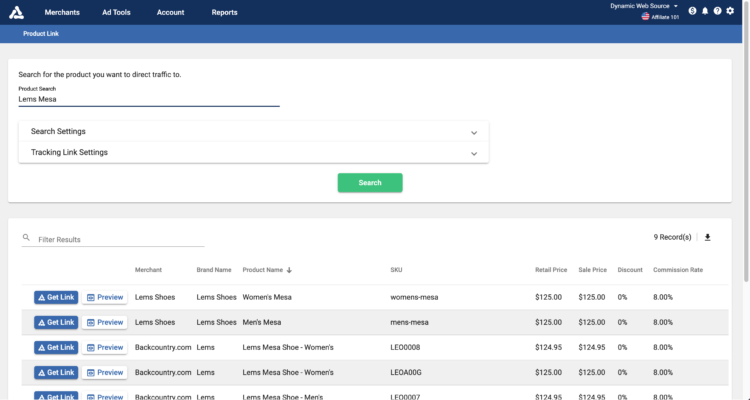Click the Filter Results text field
The height and width of the screenshot is (400, 750).
pos(120,240)
